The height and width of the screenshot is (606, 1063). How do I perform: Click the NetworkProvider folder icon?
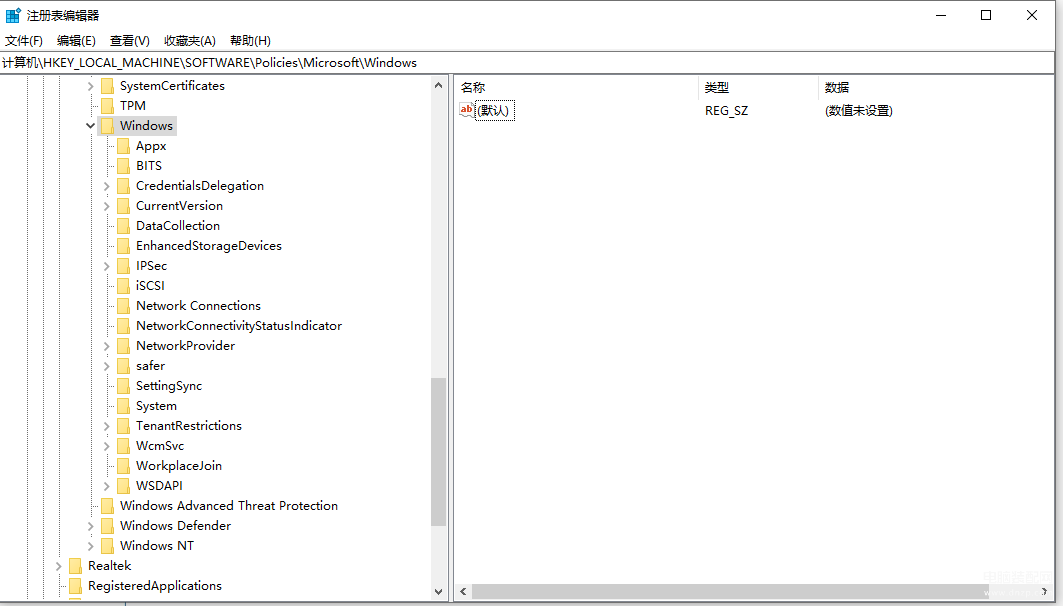(x=123, y=346)
